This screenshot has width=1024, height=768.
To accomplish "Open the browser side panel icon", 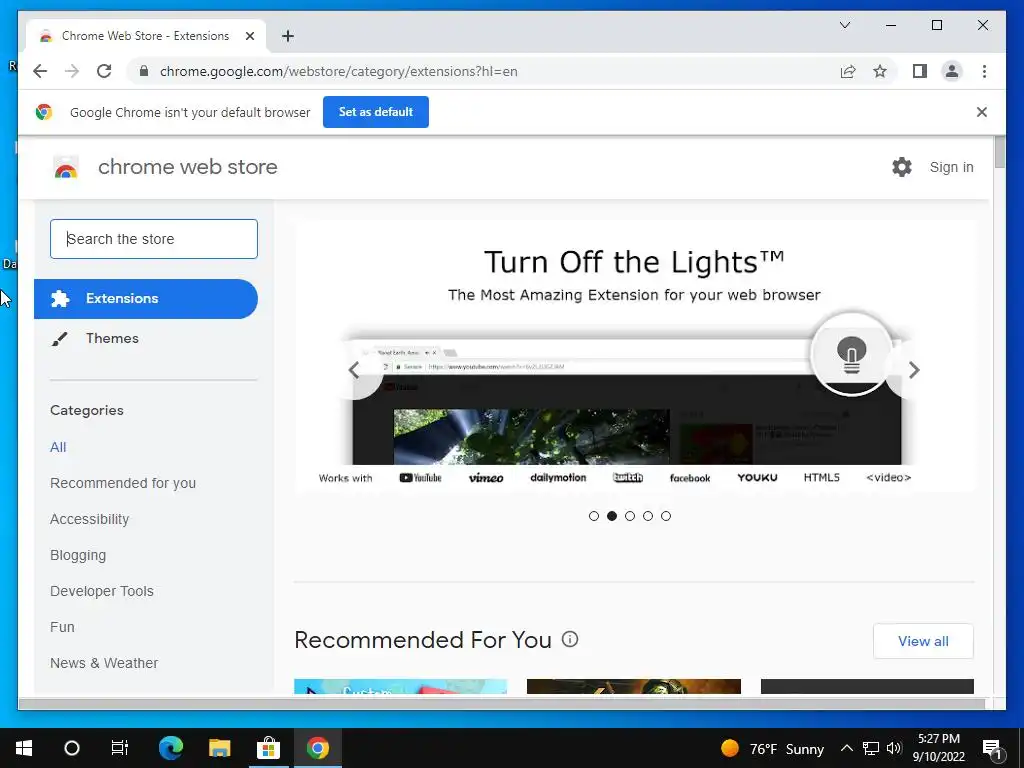I will click(x=920, y=71).
